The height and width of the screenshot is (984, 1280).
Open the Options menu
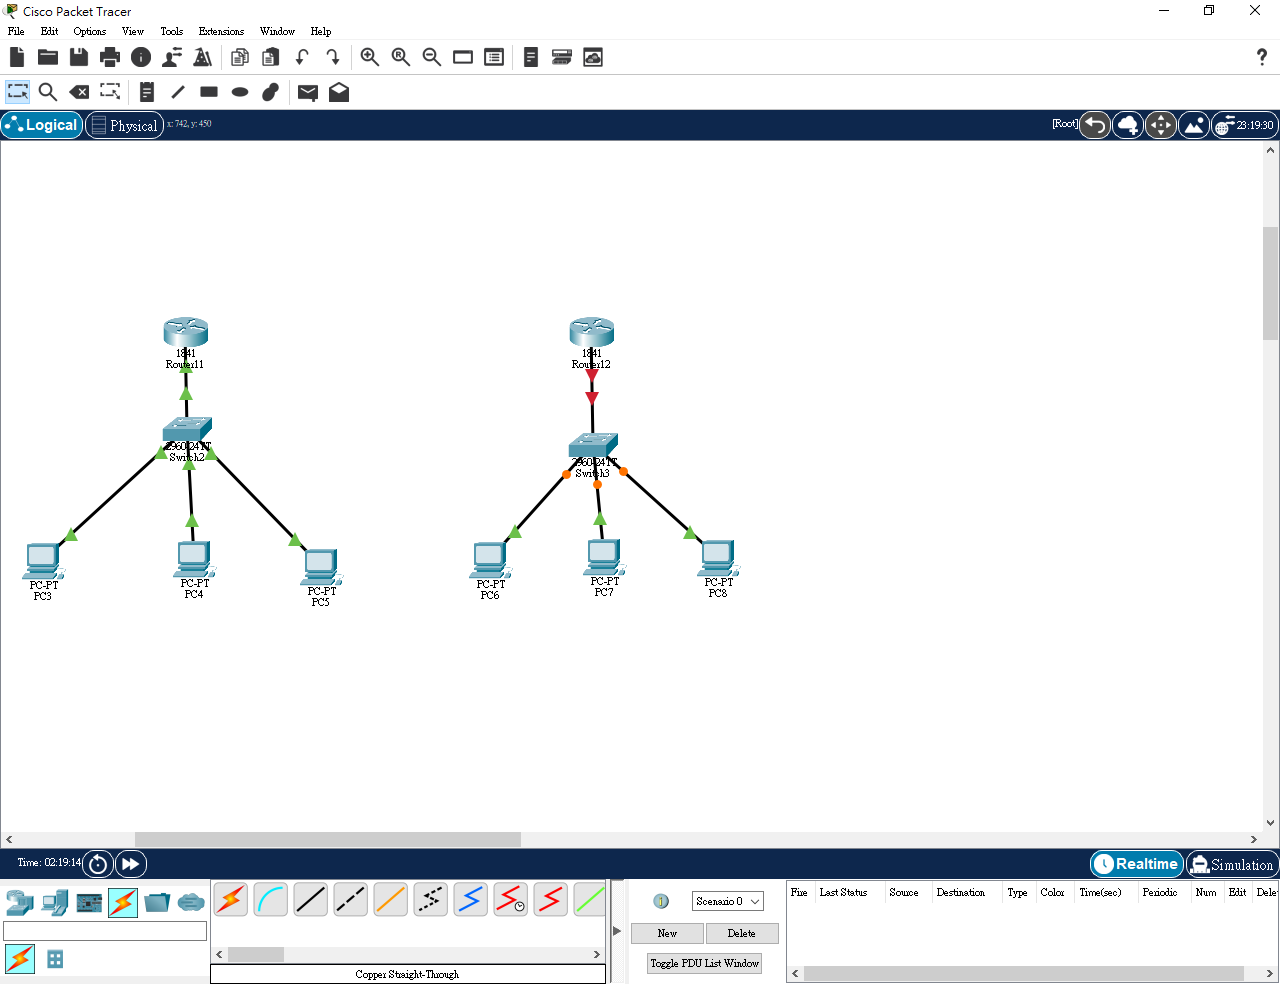pyautogui.click(x=90, y=31)
